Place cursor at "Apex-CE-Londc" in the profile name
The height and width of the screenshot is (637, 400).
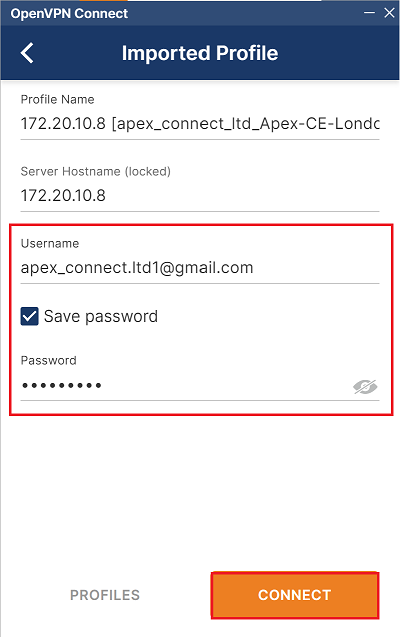click(320, 124)
